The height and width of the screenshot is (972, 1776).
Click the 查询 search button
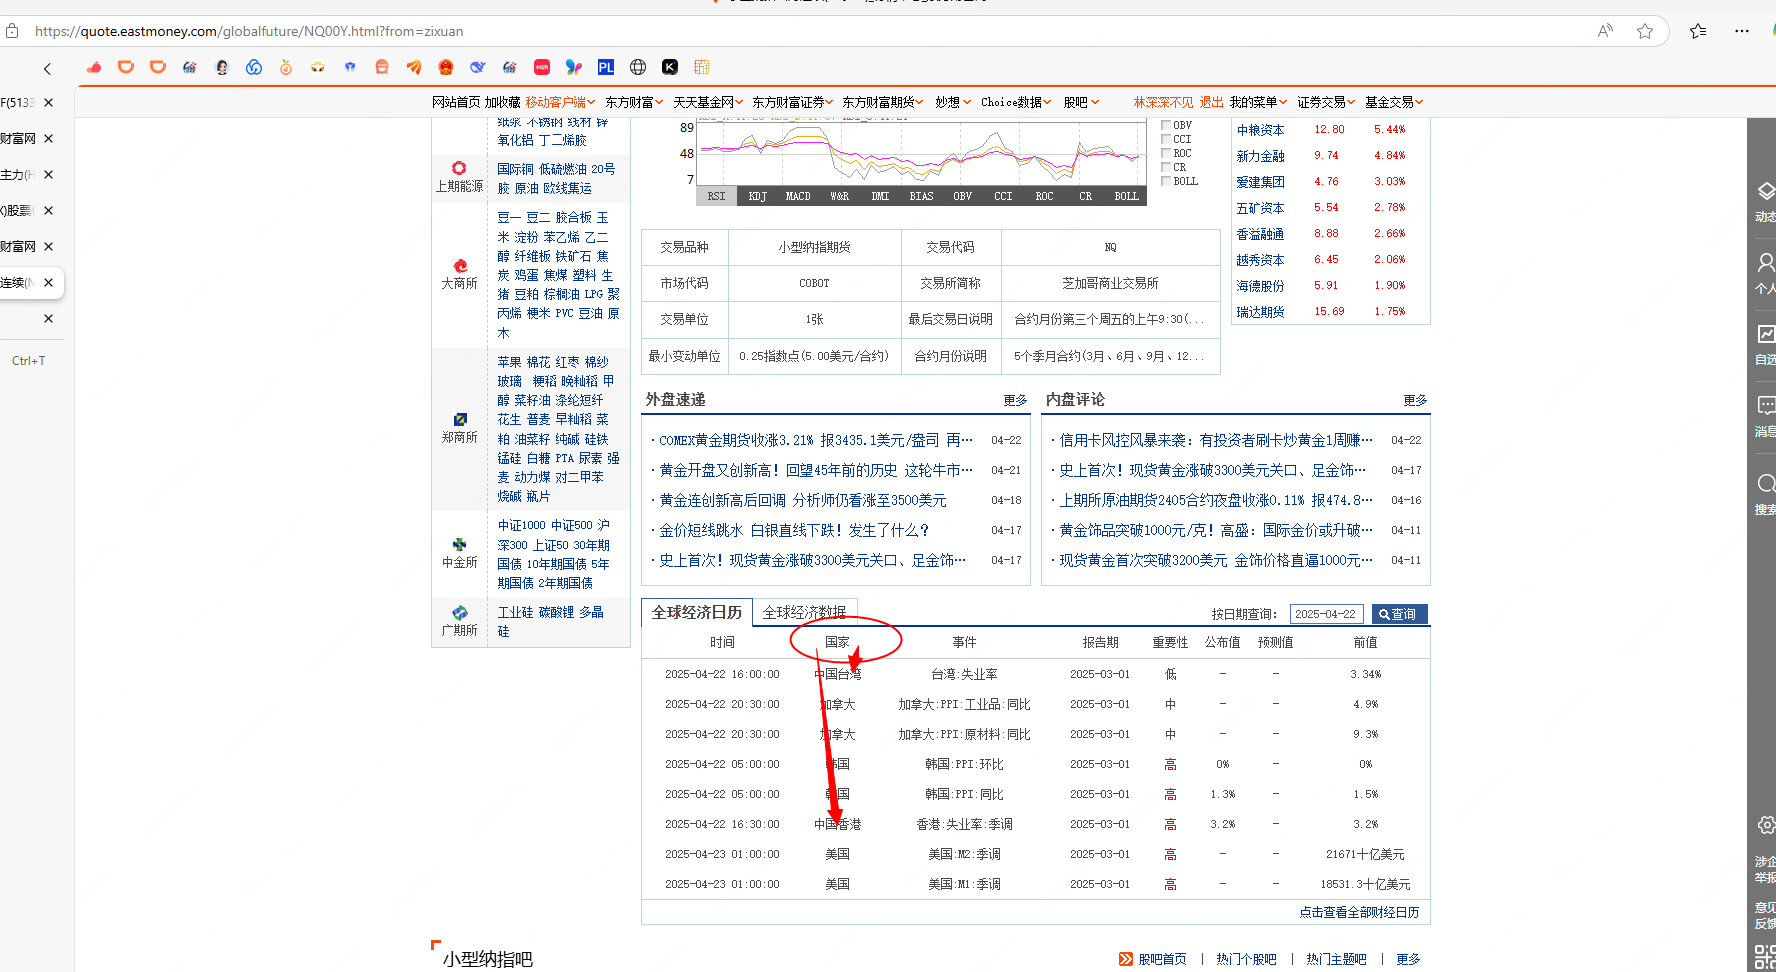(1399, 614)
